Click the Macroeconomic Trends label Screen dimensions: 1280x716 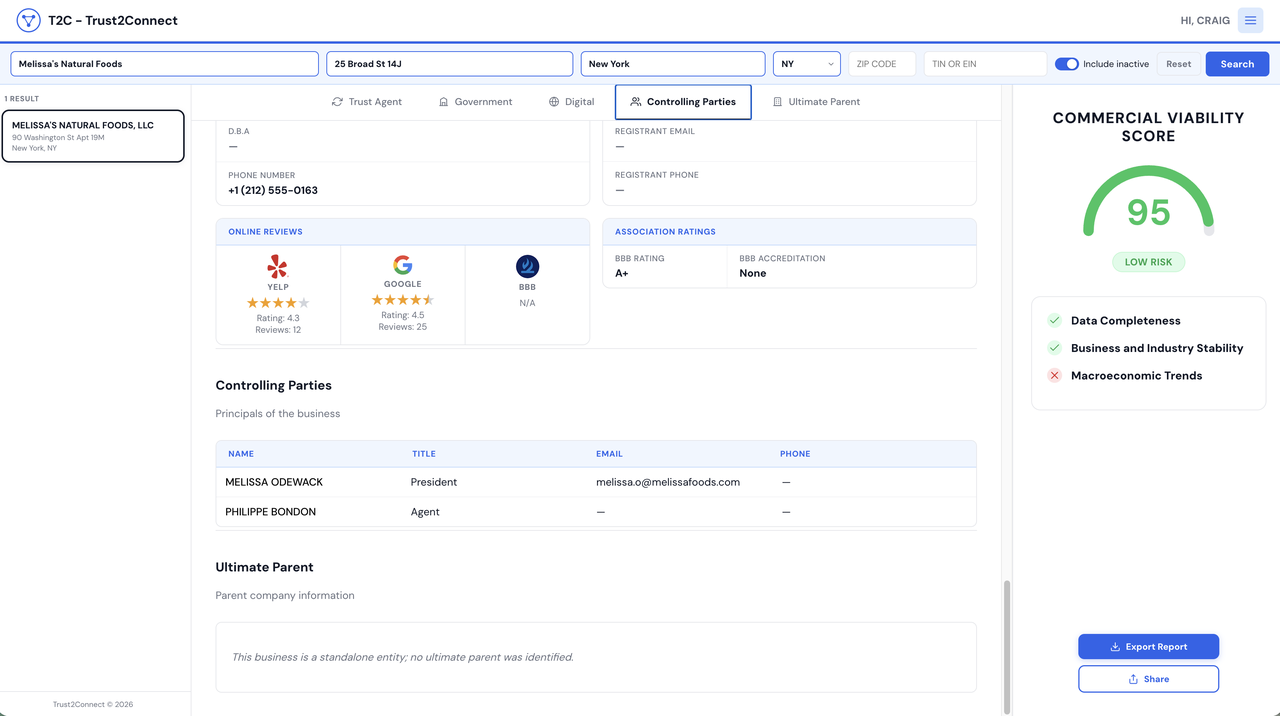[x=1137, y=376]
